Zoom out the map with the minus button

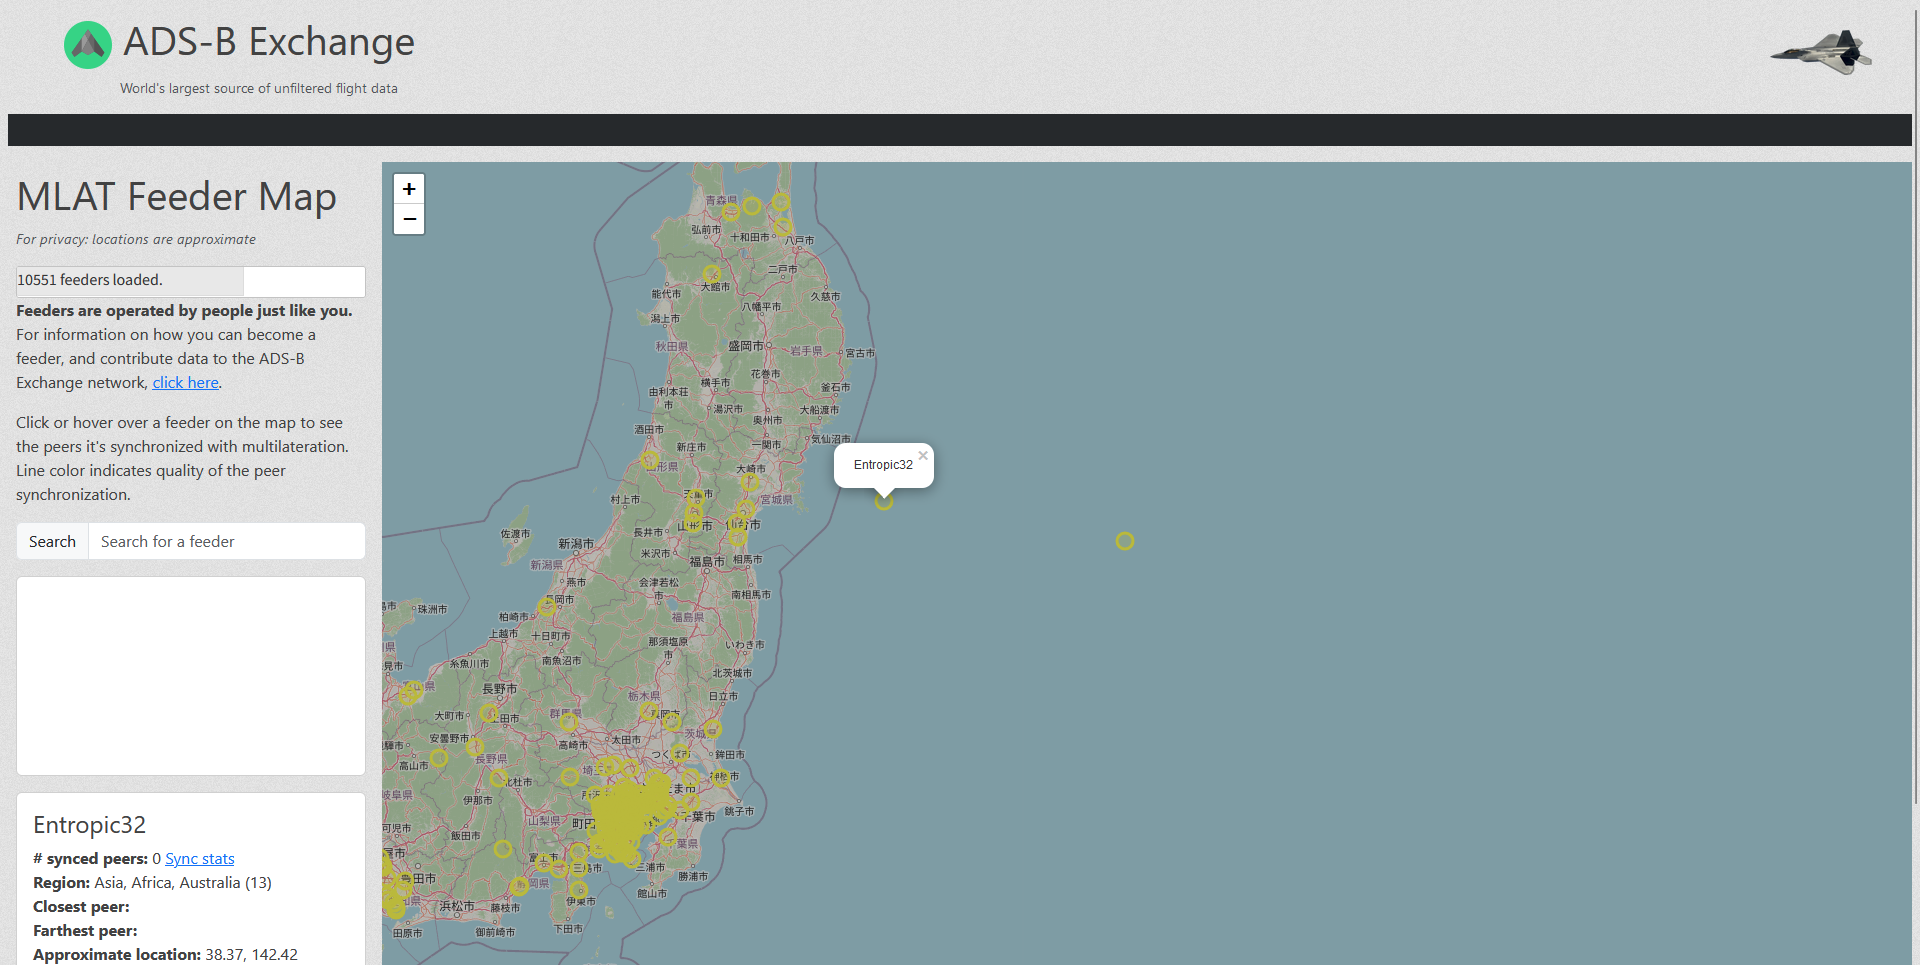(409, 219)
